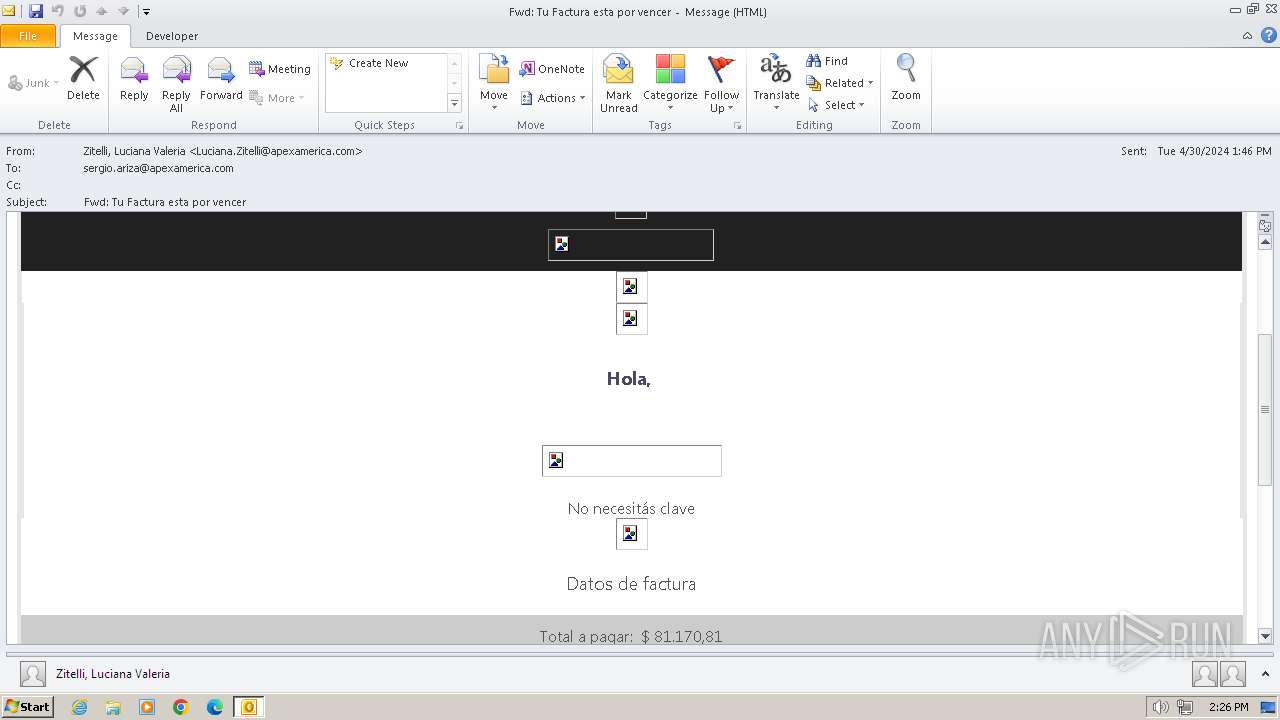Click the Datos de factura heading
Screen dimensions: 1280x720
[631, 584]
